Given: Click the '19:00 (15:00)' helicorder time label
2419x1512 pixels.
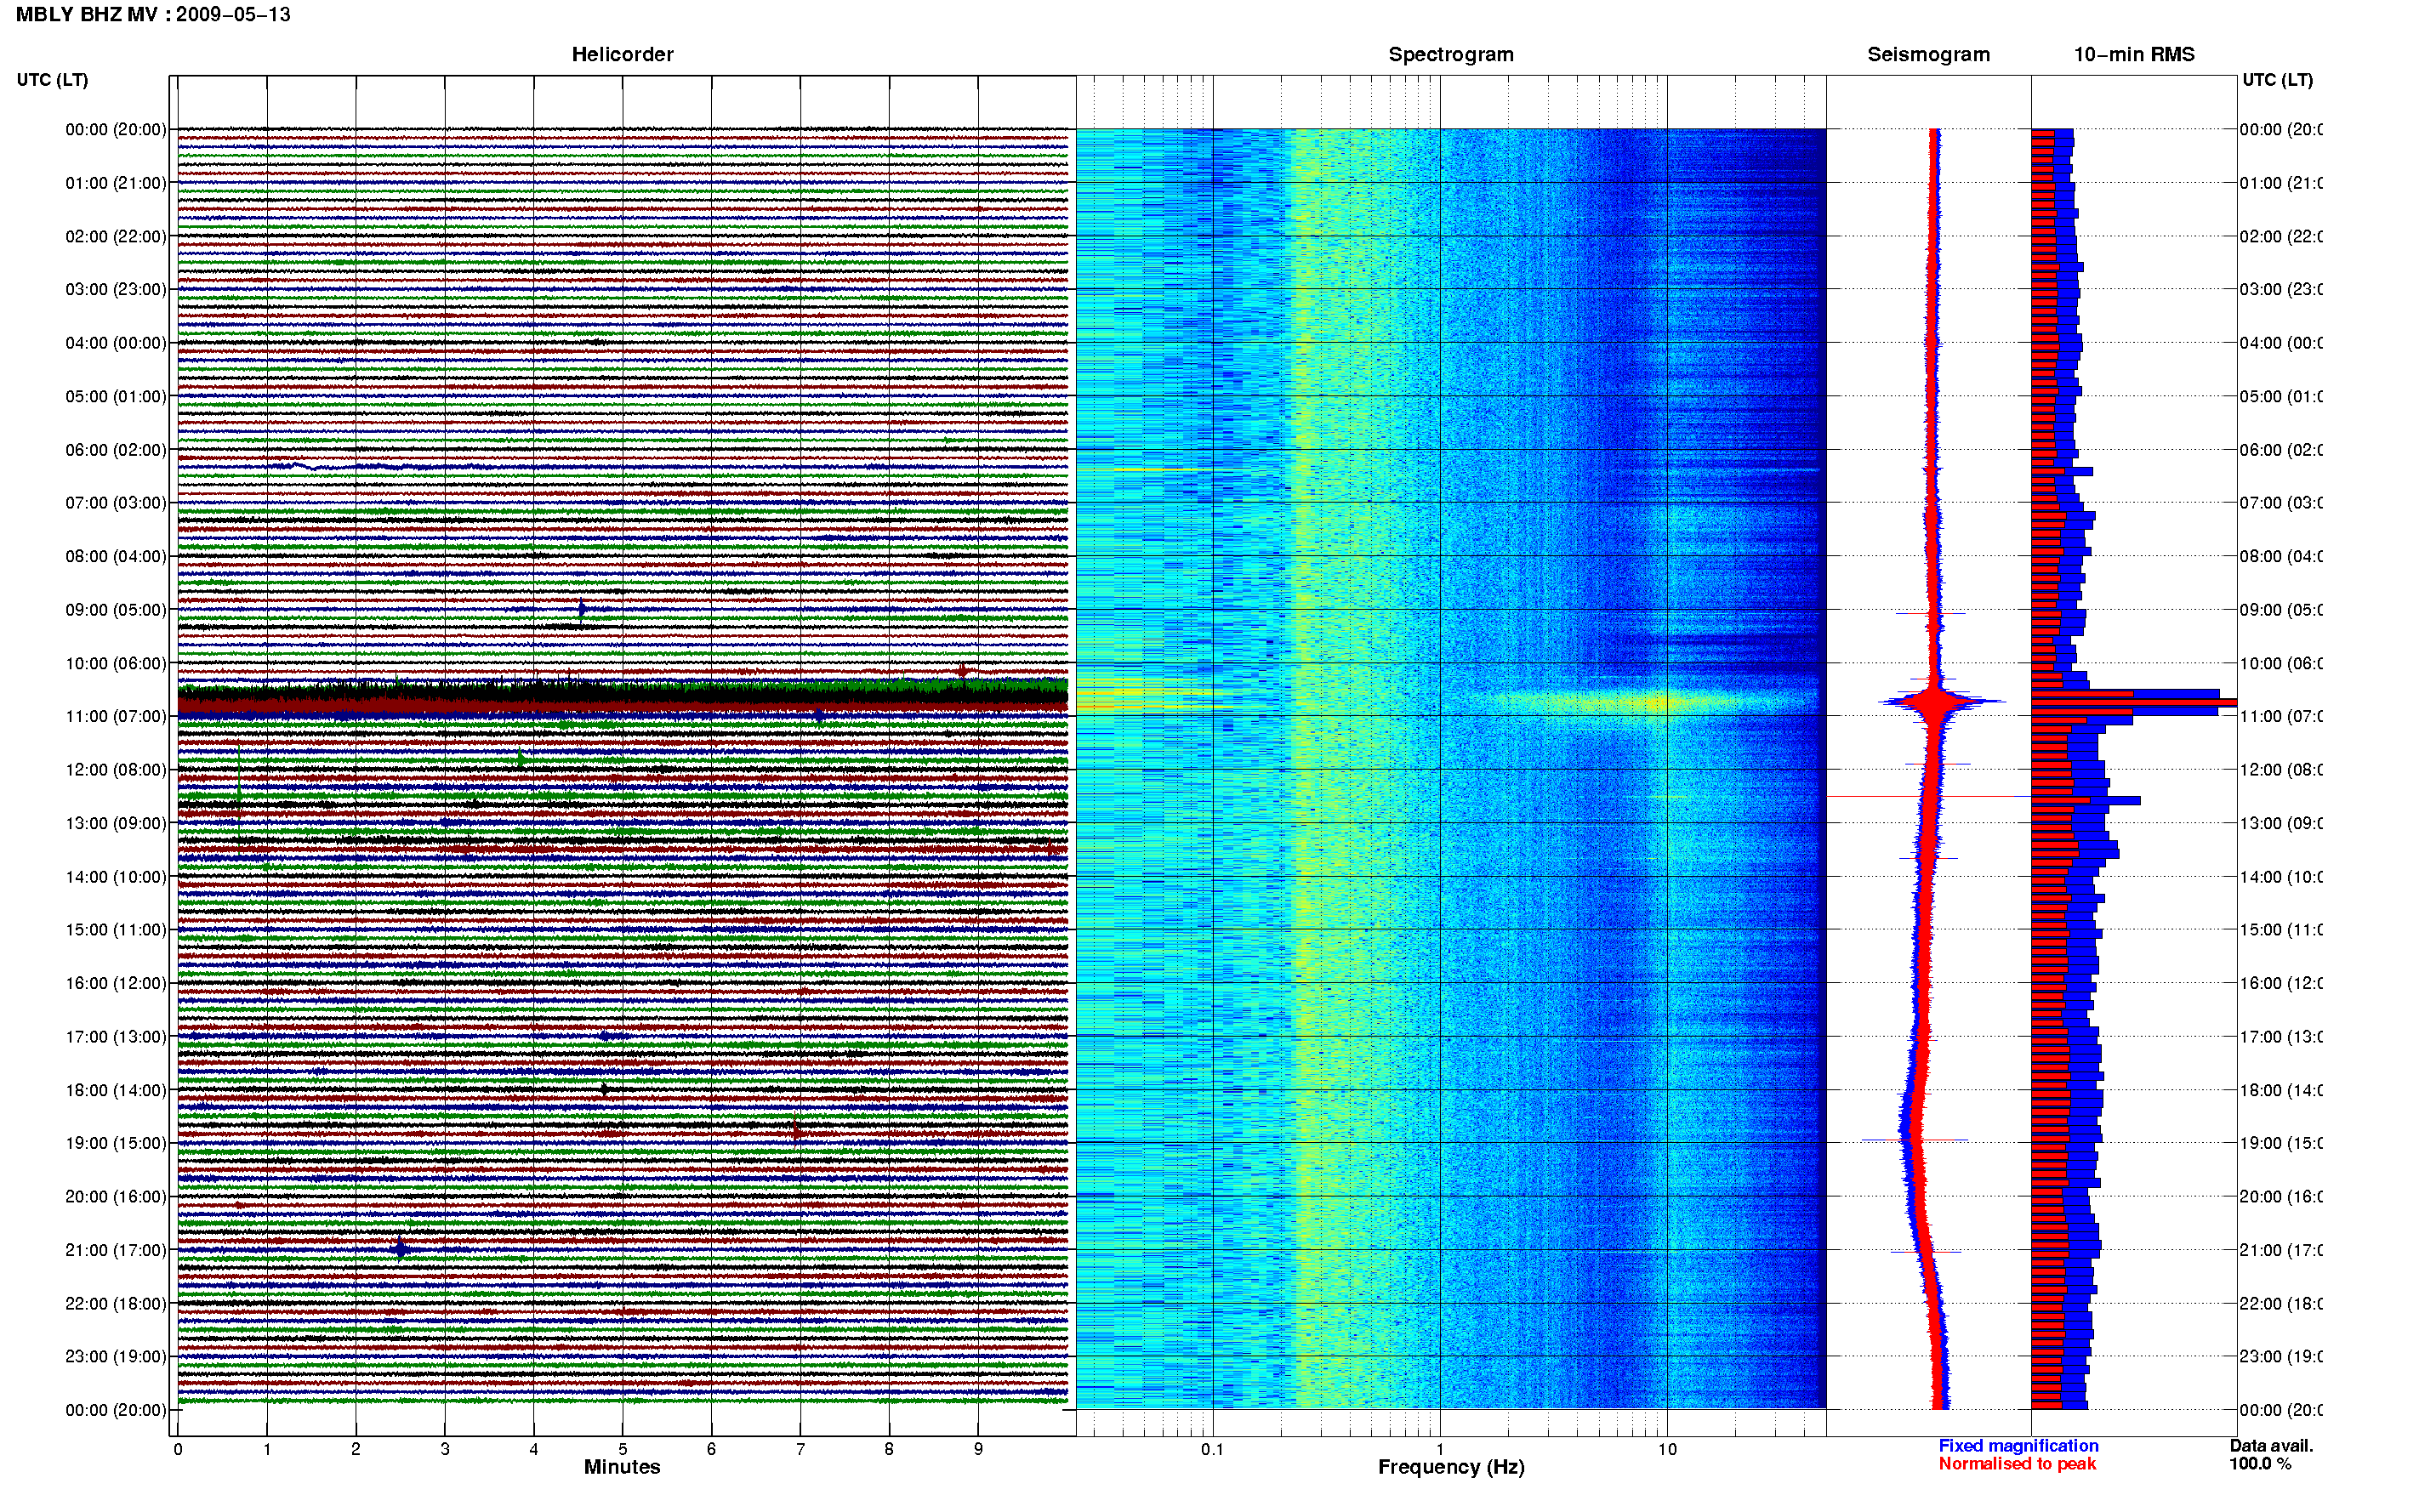Looking at the screenshot, I should coord(116,1144).
